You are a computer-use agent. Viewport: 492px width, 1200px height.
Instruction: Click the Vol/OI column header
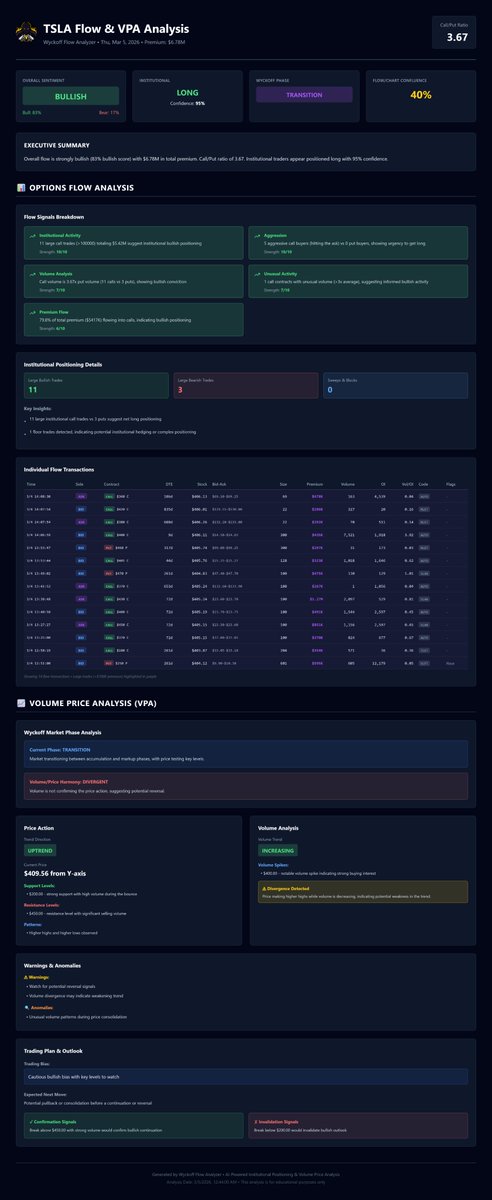pos(407,483)
